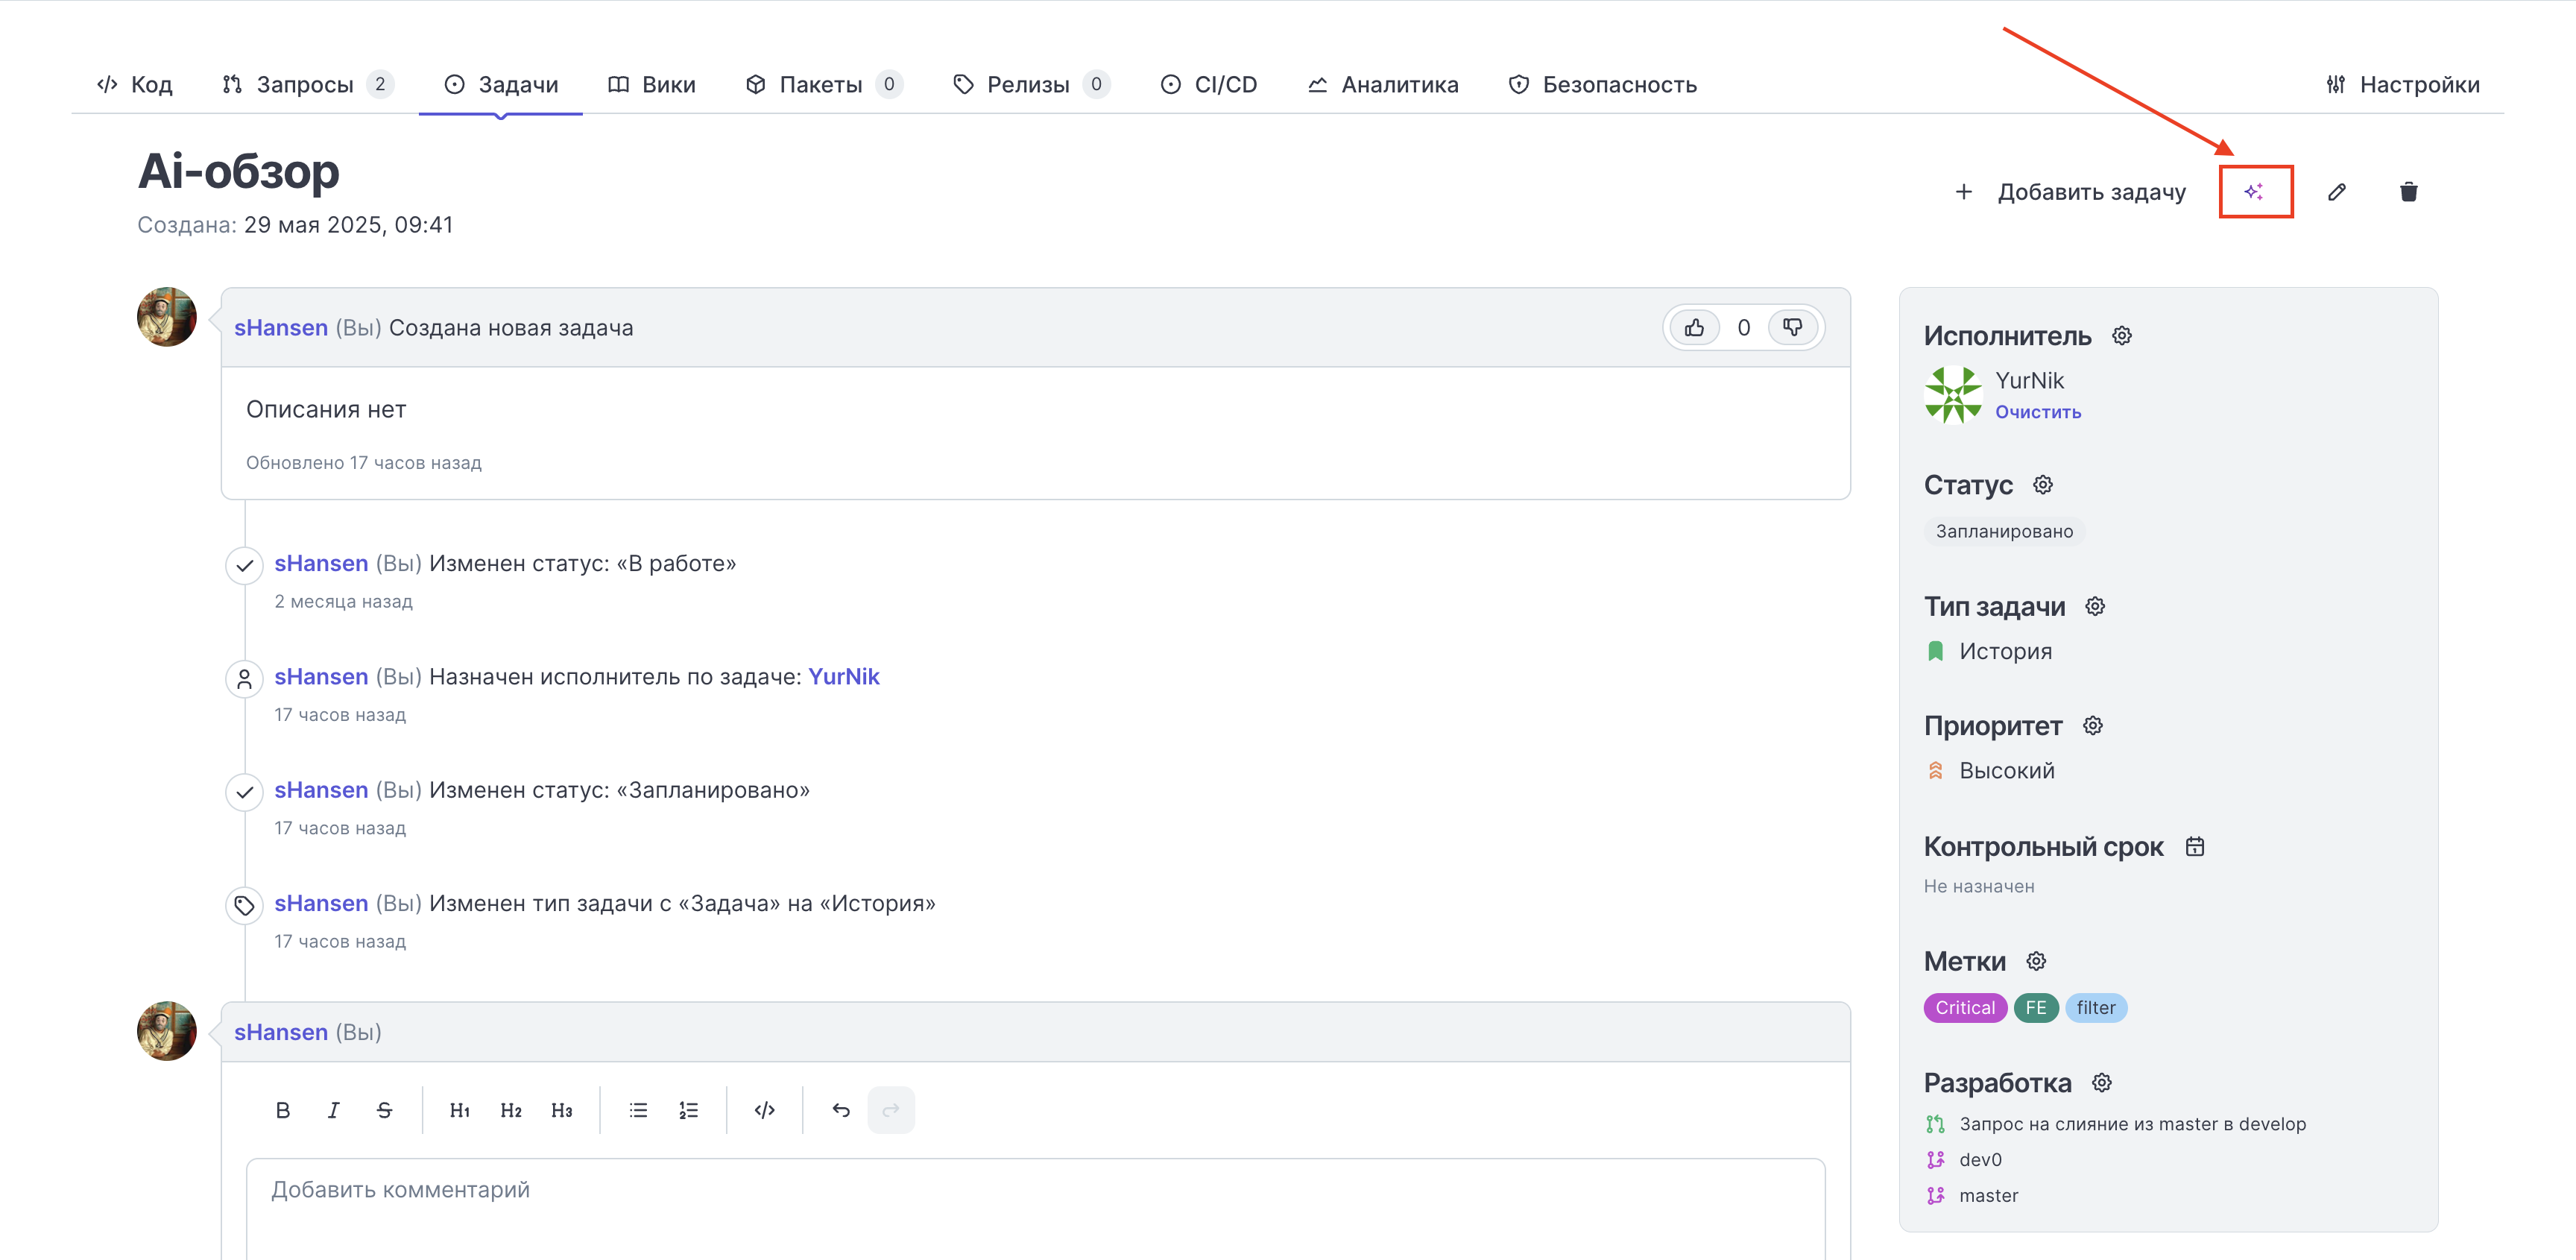Click the Запланировано status badge
Image resolution: width=2576 pixels, height=1260 pixels.
point(2004,531)
